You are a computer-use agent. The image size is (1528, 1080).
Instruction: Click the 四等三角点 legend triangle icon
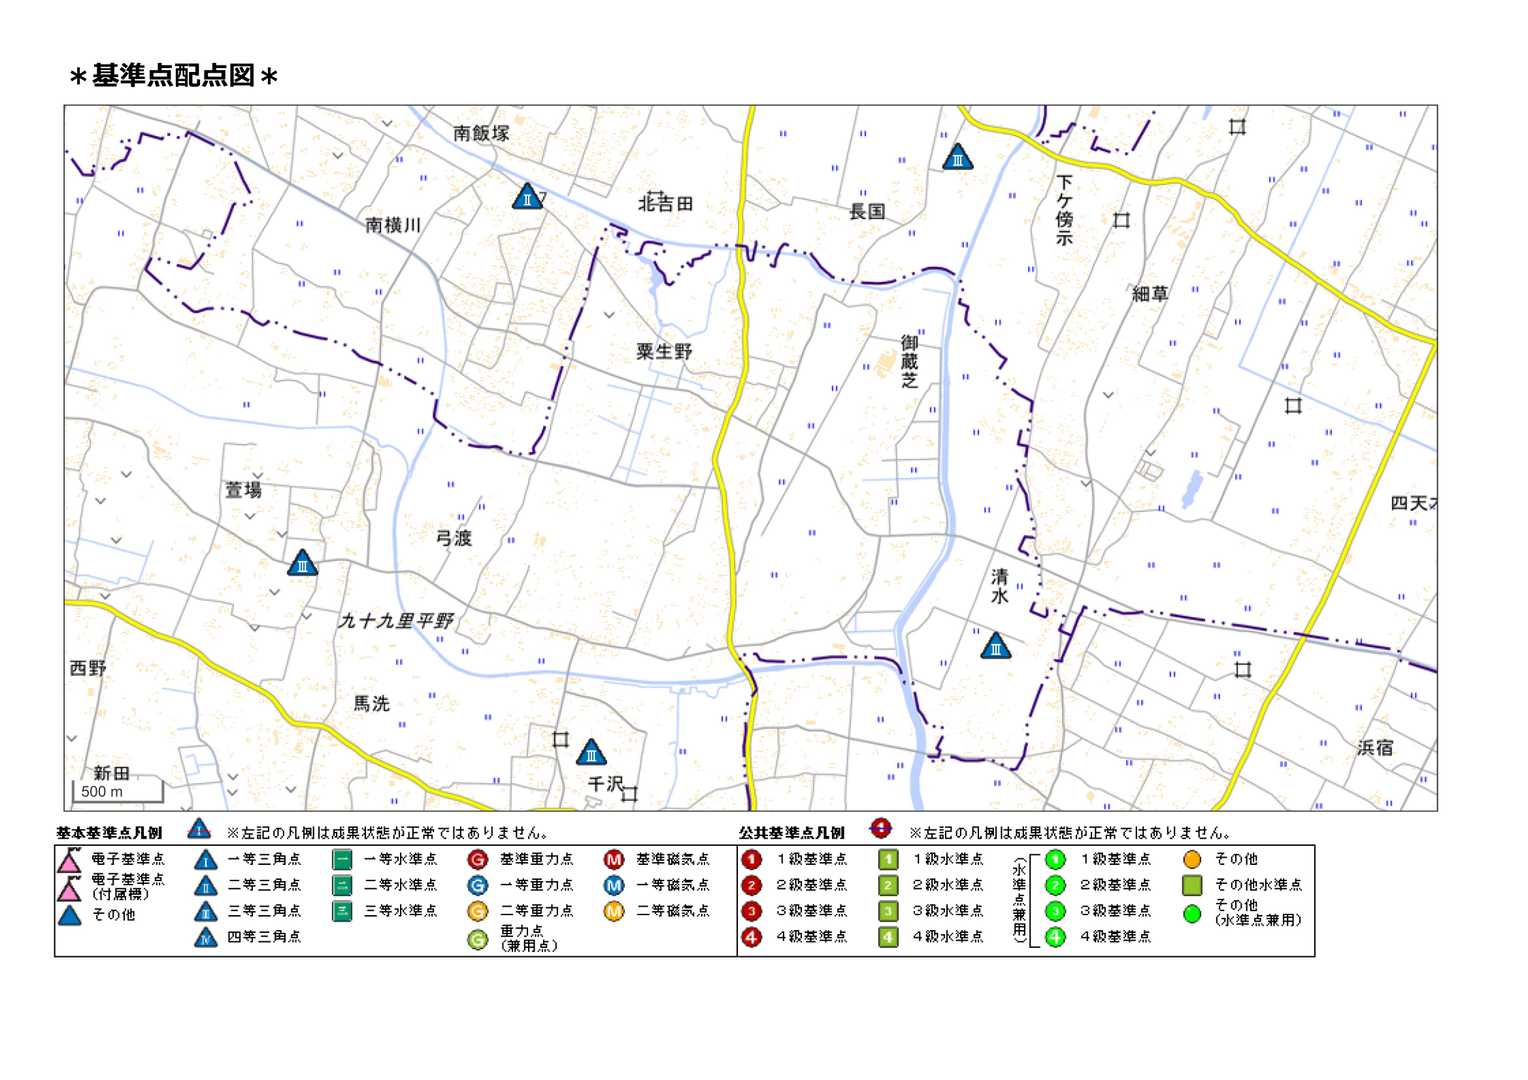coord(206,938)
